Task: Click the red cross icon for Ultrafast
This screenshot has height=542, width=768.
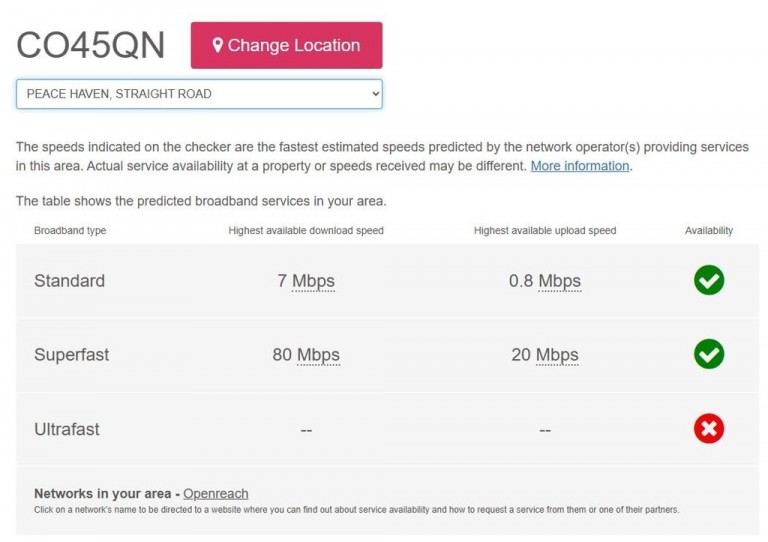Action: pos(709,428)
